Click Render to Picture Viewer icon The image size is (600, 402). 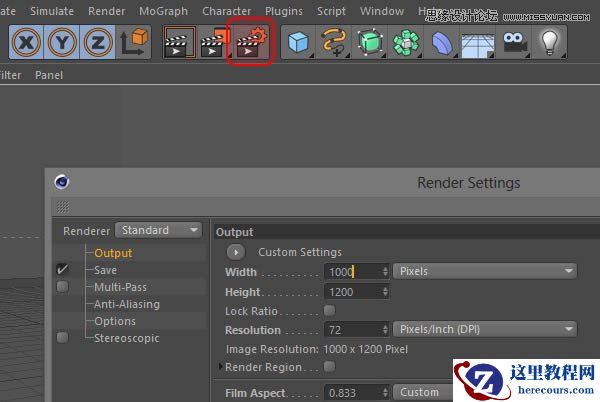tap(214, 42)
